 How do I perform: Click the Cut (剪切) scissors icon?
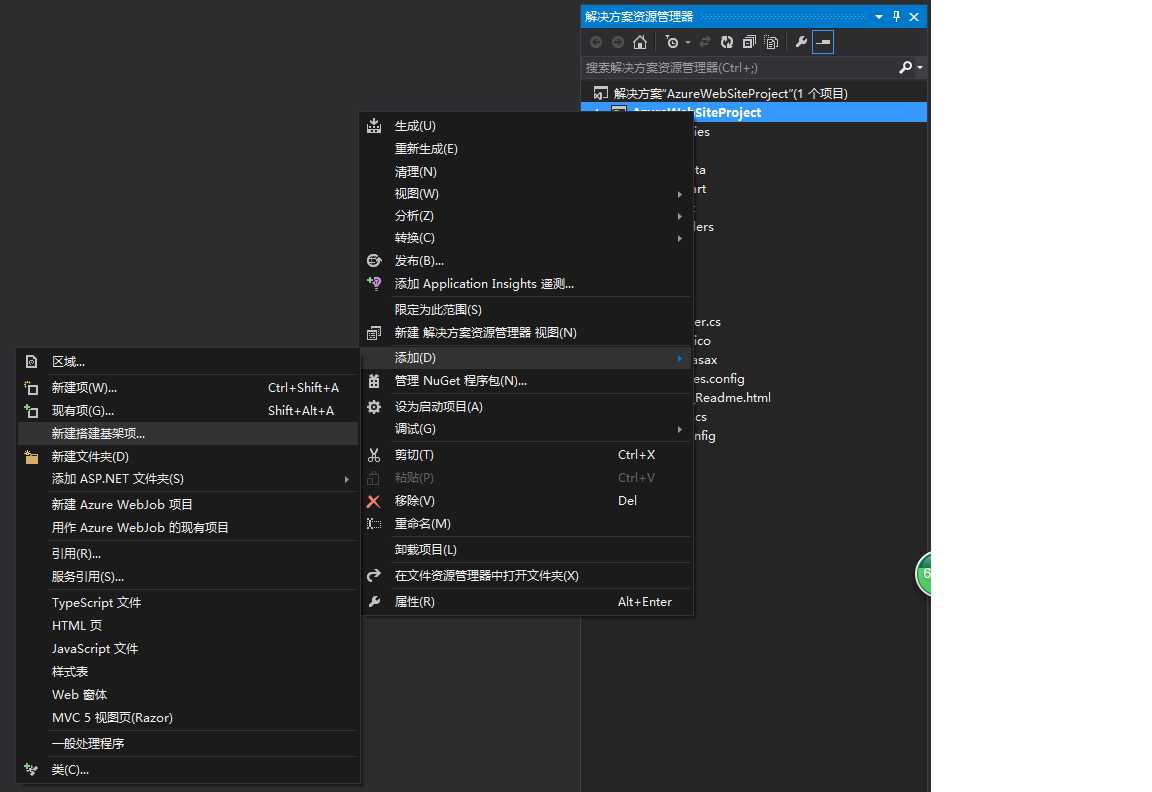(374, 455)
